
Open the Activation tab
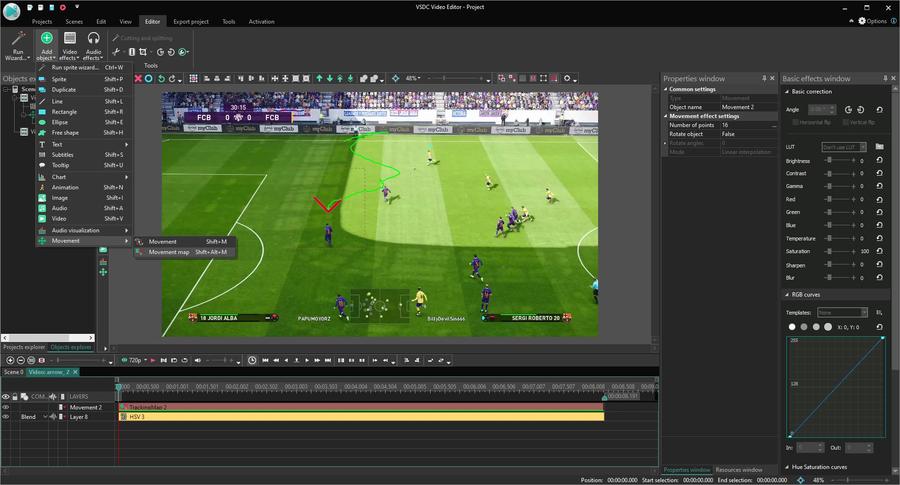(261, 22)
